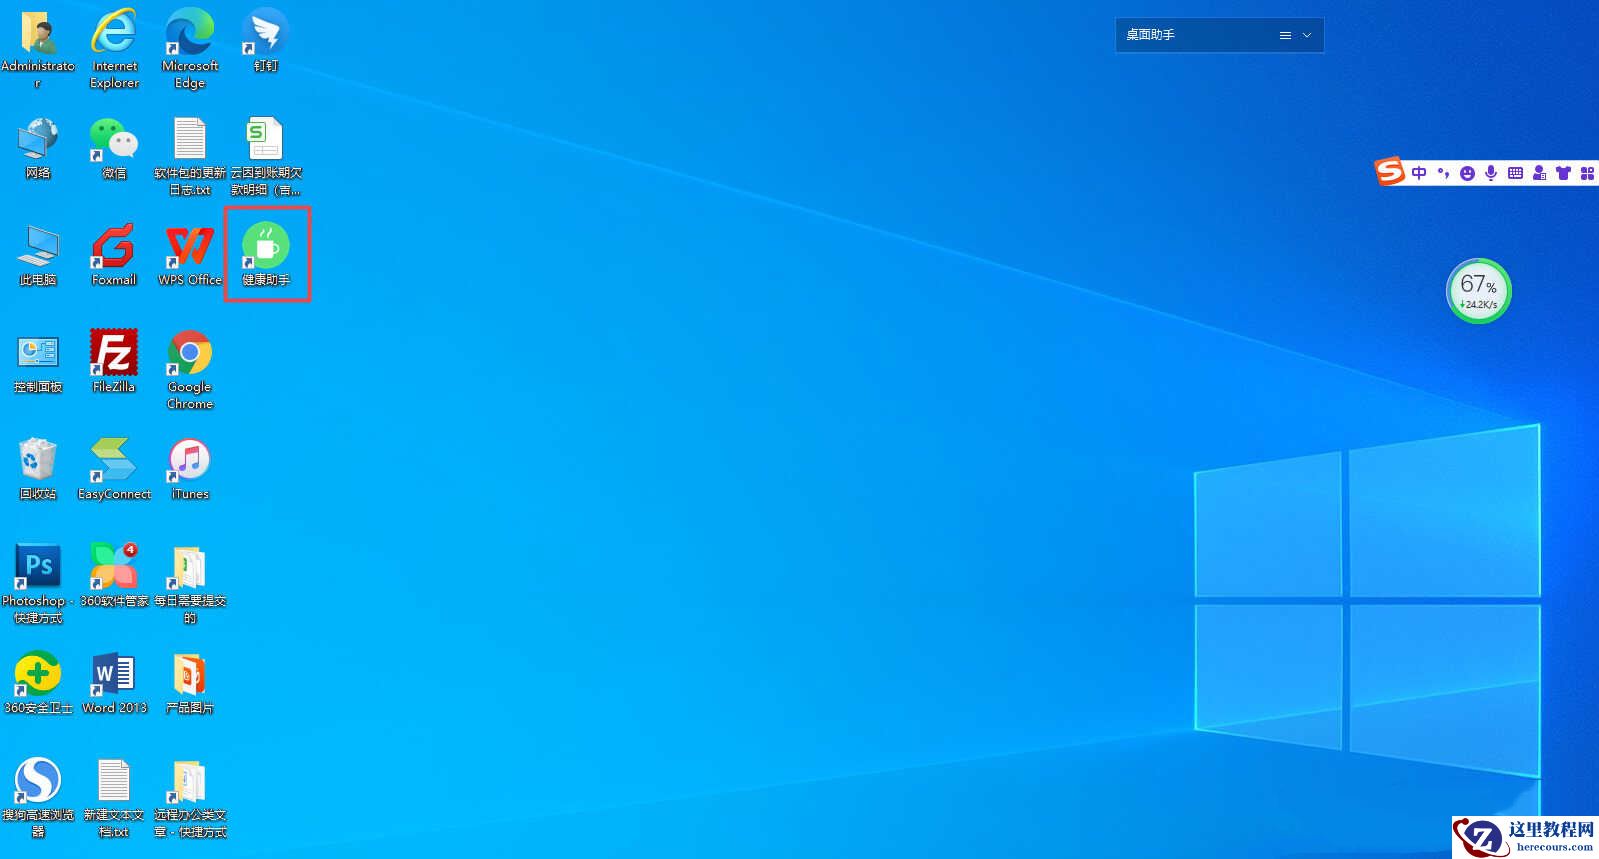Select the 软件包的更新日志.txt file
This screenshot has width=1599, height=859.
[189, 140]
